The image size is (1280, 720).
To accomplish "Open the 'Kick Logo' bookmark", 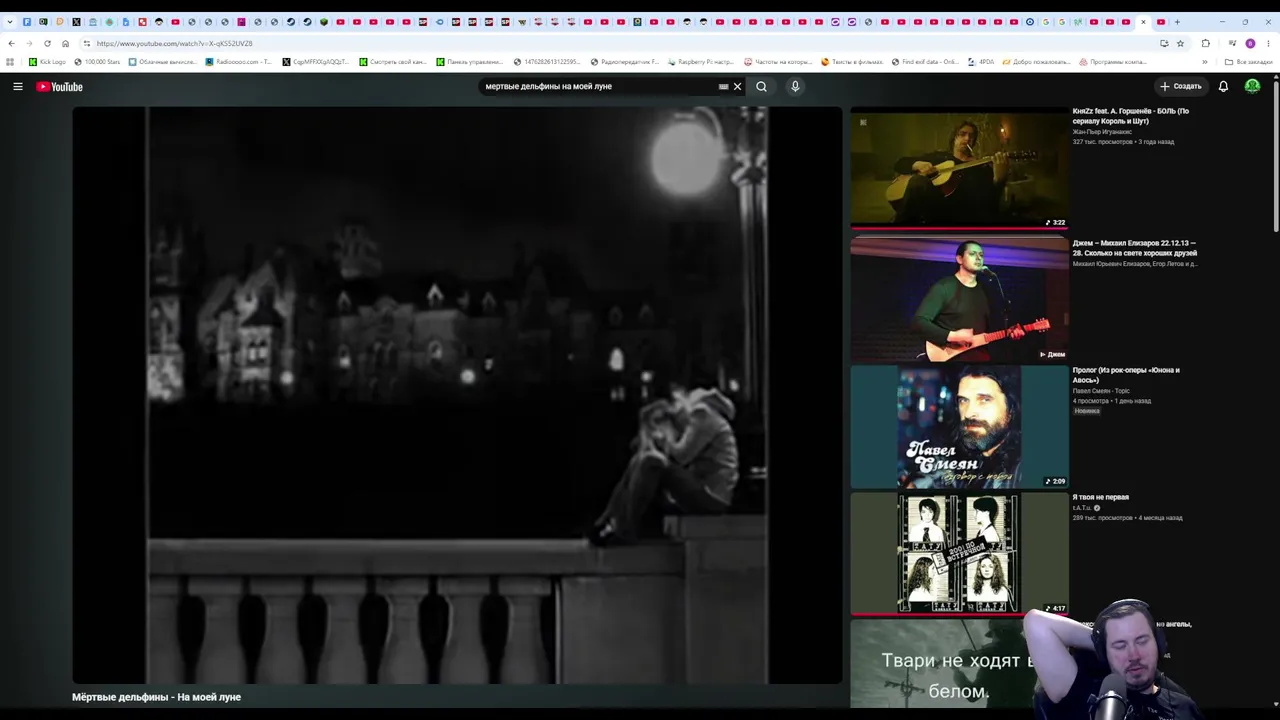I will tap(47, 62).
